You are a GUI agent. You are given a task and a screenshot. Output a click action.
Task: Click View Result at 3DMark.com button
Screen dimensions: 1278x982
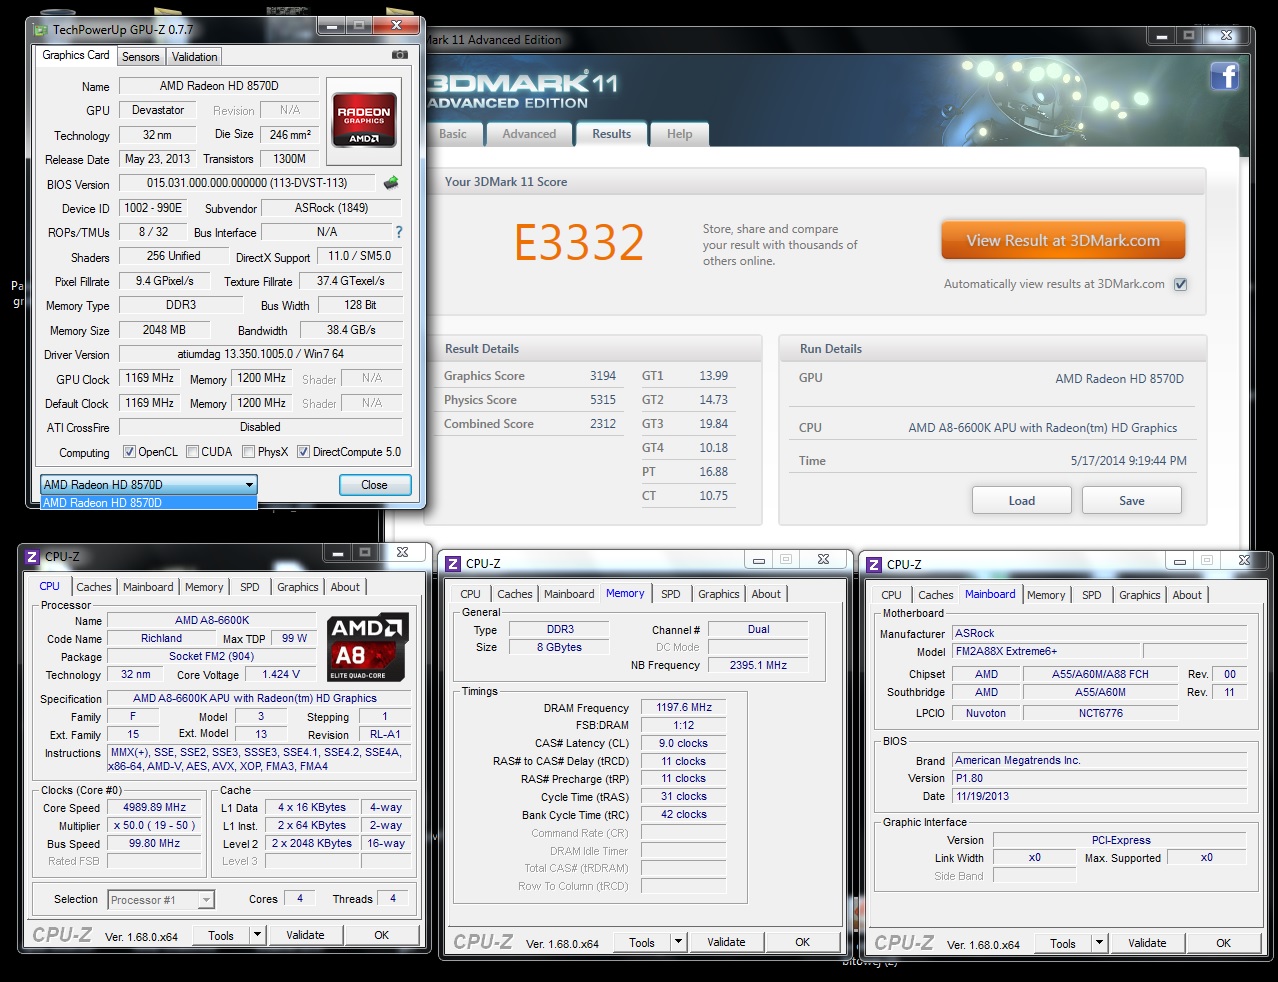pyautogui.click(x=1063, y=241)
